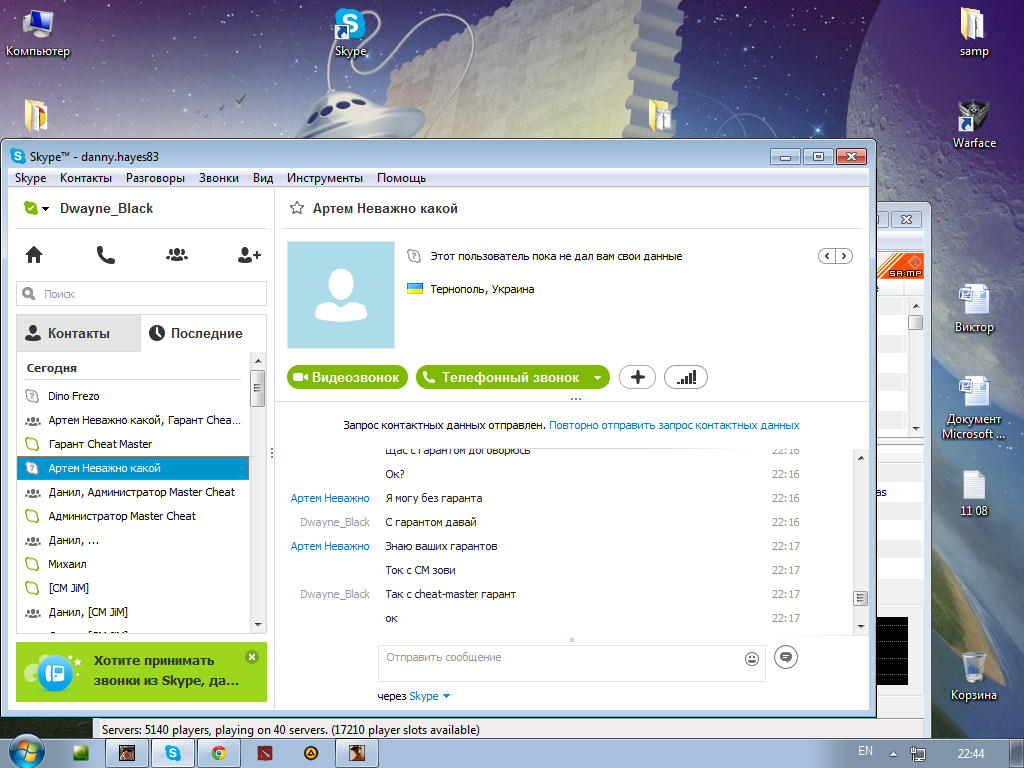Click the chat scrollbar down arrow
Screen dimensions: 1024x768
pos(861,626)
